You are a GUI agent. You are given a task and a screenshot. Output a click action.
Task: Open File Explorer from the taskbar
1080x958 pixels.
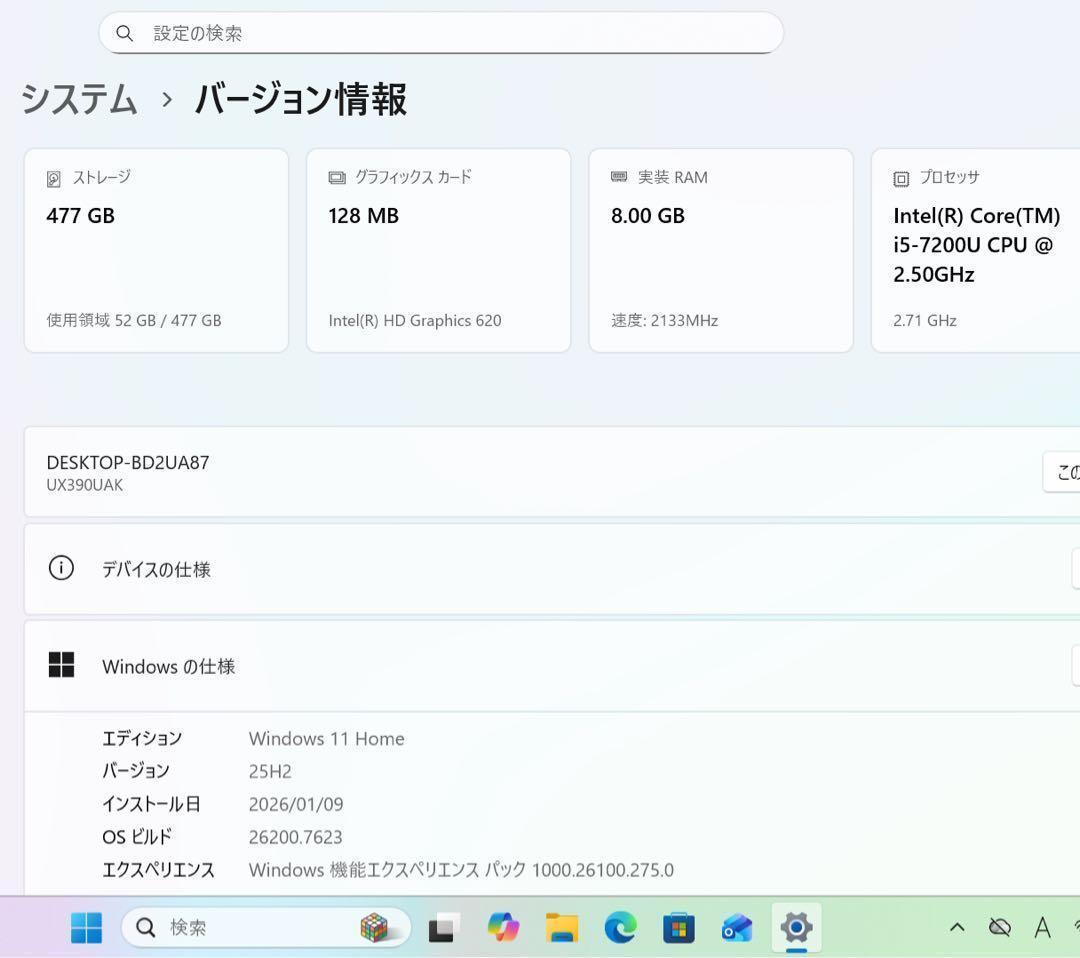(562, 928)
